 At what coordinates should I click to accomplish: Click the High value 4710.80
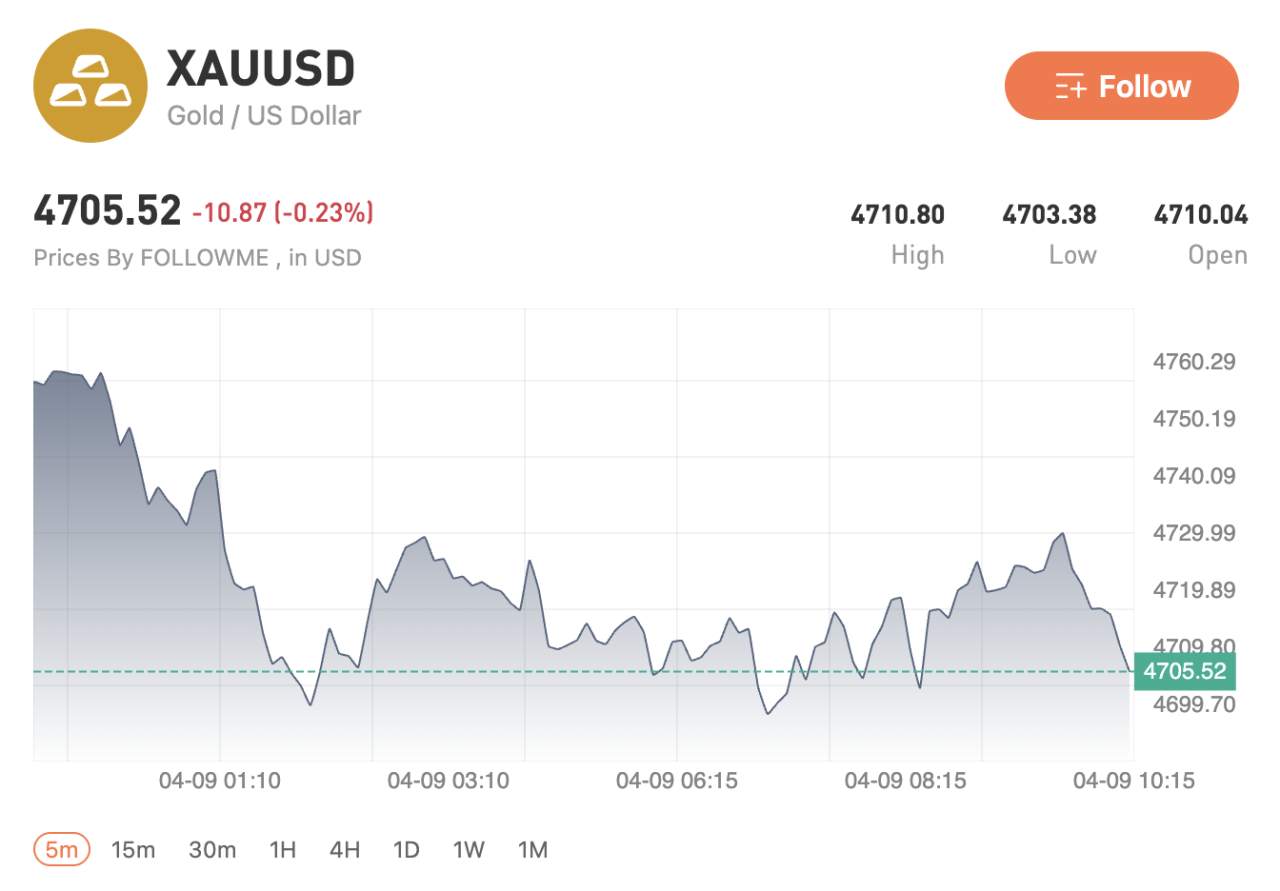point(898,213)
